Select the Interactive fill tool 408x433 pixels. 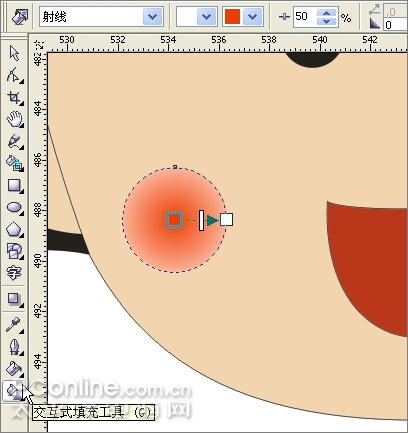click(13, 390)
